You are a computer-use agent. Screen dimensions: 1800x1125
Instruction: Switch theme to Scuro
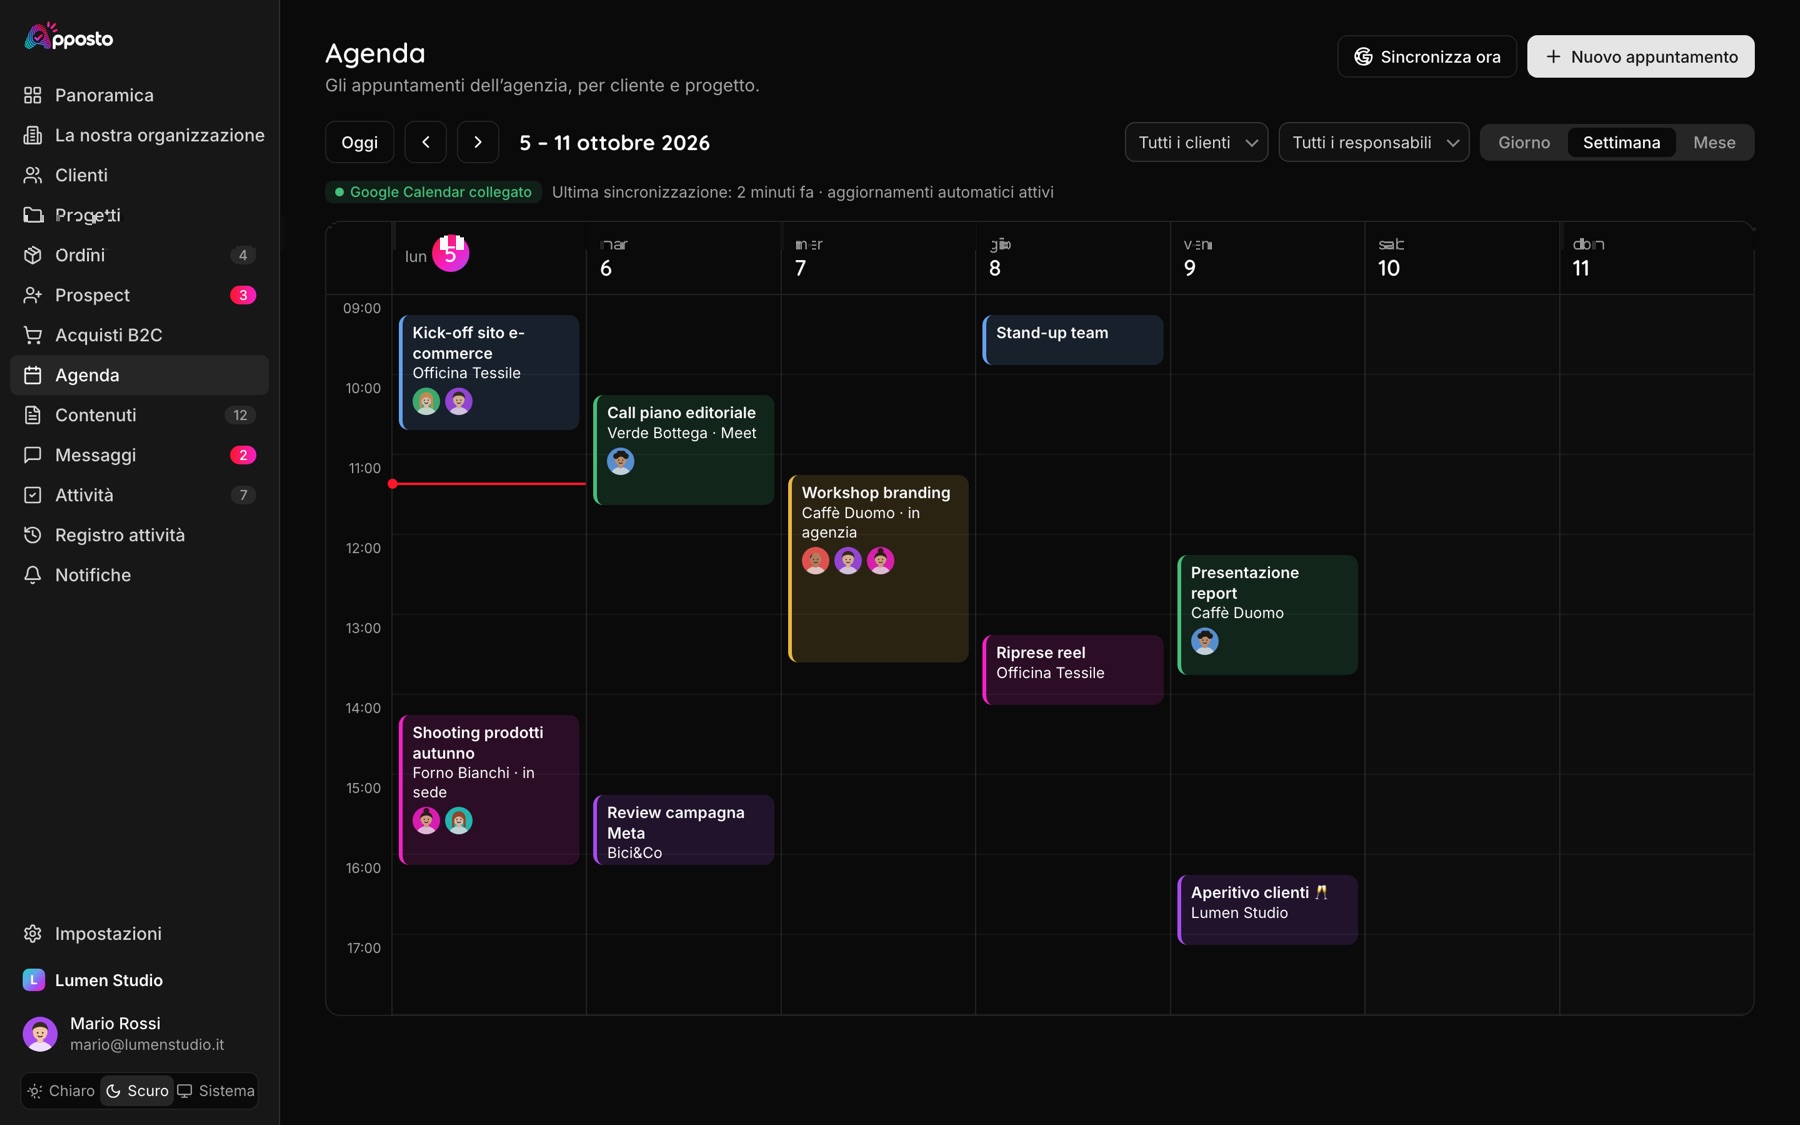[138, 1091]
